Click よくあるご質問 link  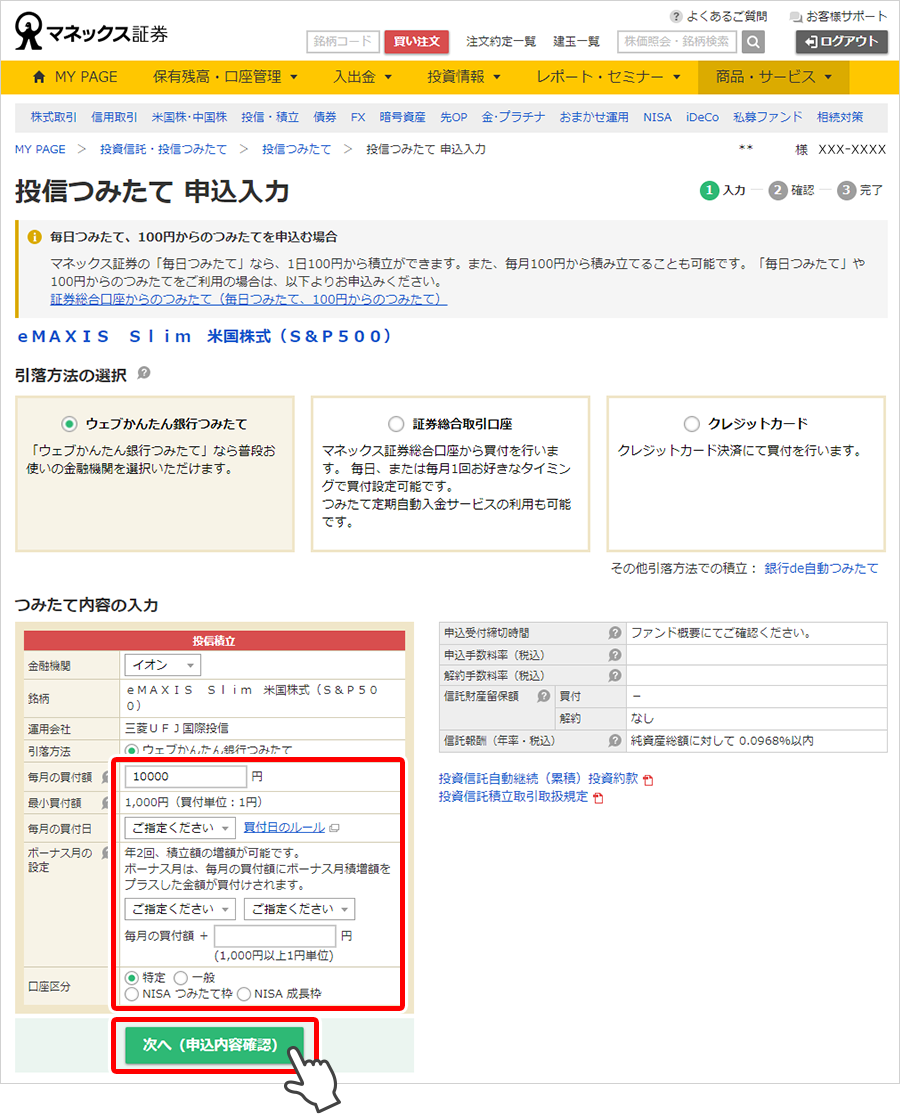click(x=727, y=16)
